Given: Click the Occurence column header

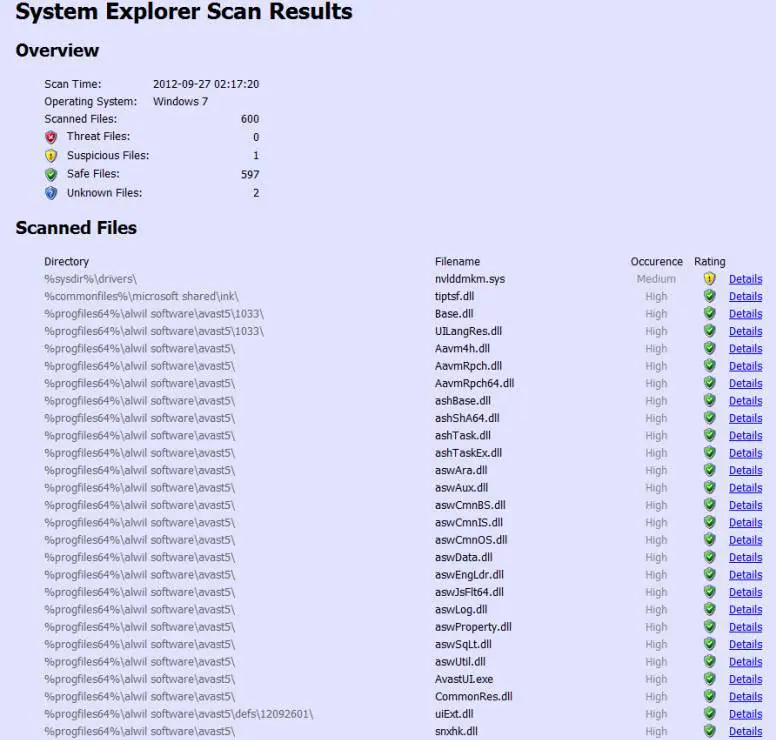Looking at the screenshot, I should pyautogui.click(x=656, y=262).
